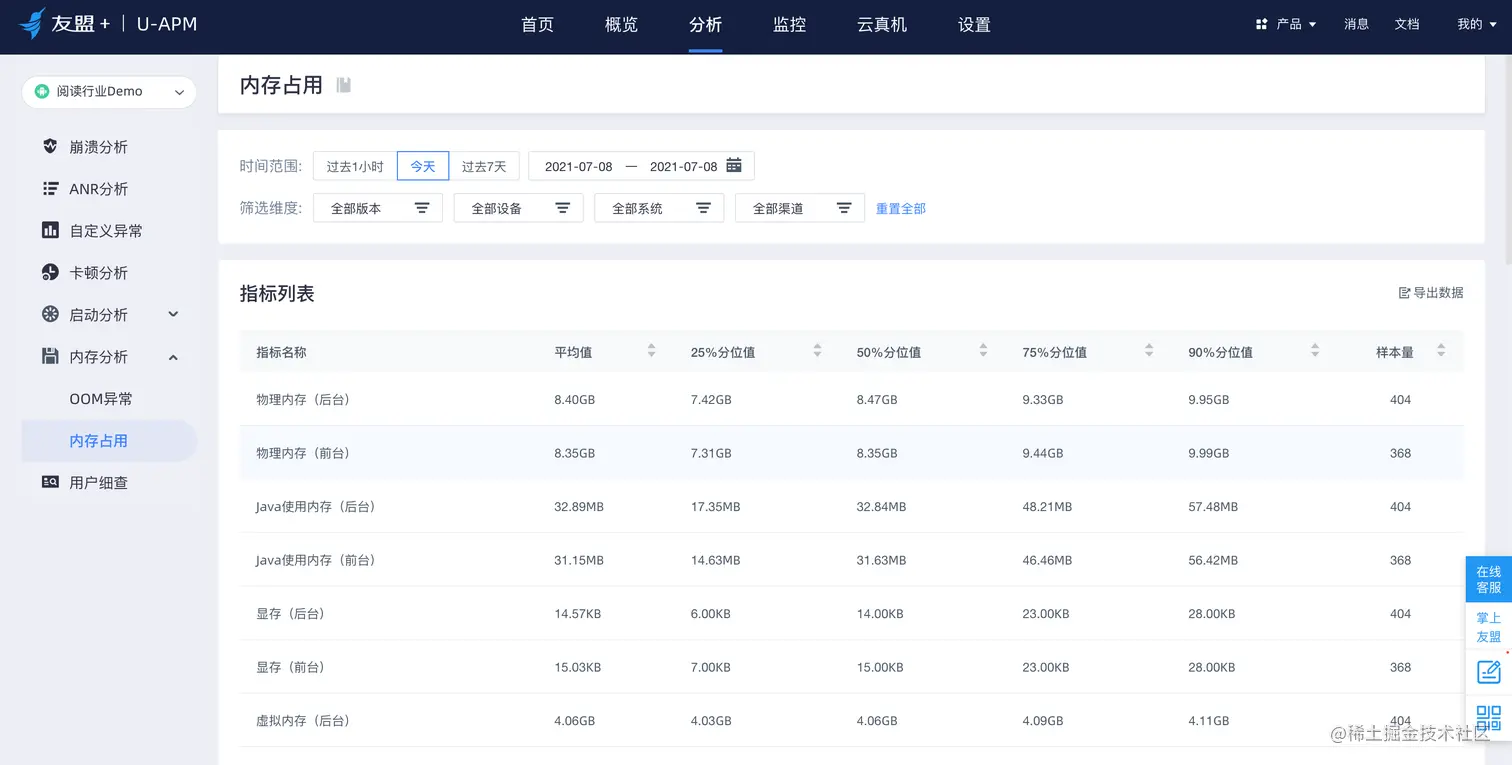Open the 产品 dropdown menu
The height and width of the screenshot is (765, 1512).
click(1286, 24)
